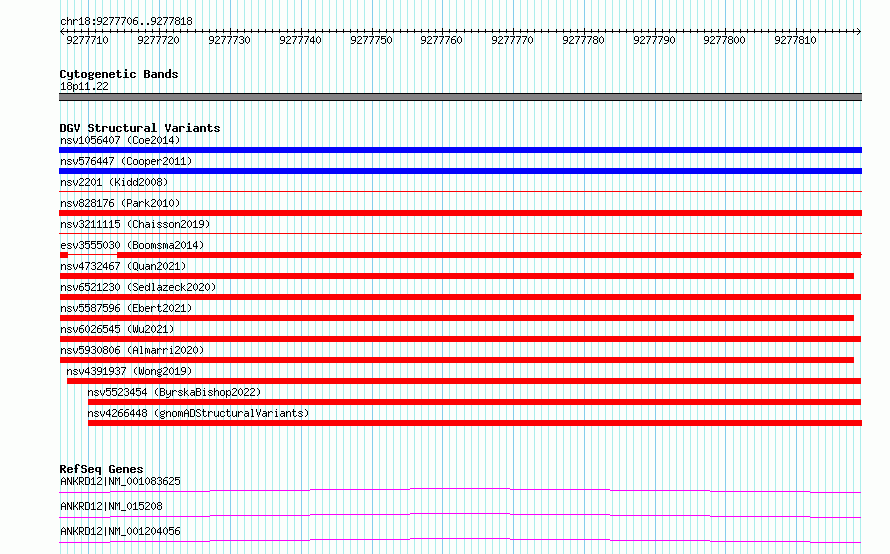Open variant nsv5523454 (ByrskaBishop2022) label
Image resolution: width=890 pixels, height=554 pixels.
pyautogui.click(x=174, y=392)
